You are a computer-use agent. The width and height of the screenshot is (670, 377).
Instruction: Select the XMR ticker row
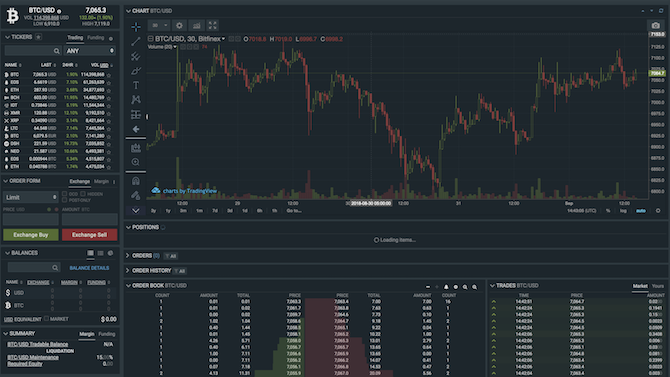(x=58, y=113)
